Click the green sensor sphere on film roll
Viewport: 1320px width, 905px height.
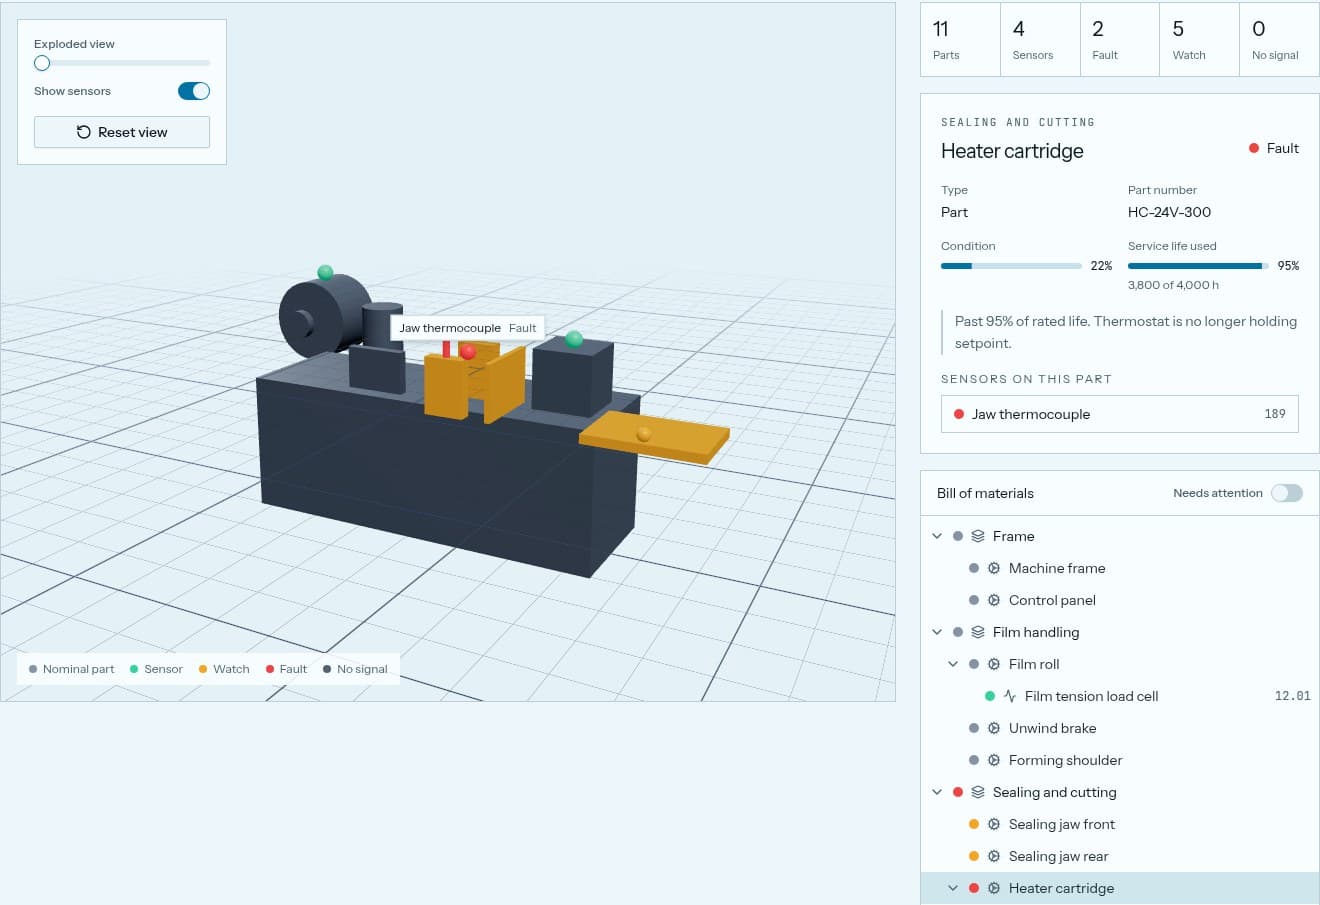coord(325,272)
